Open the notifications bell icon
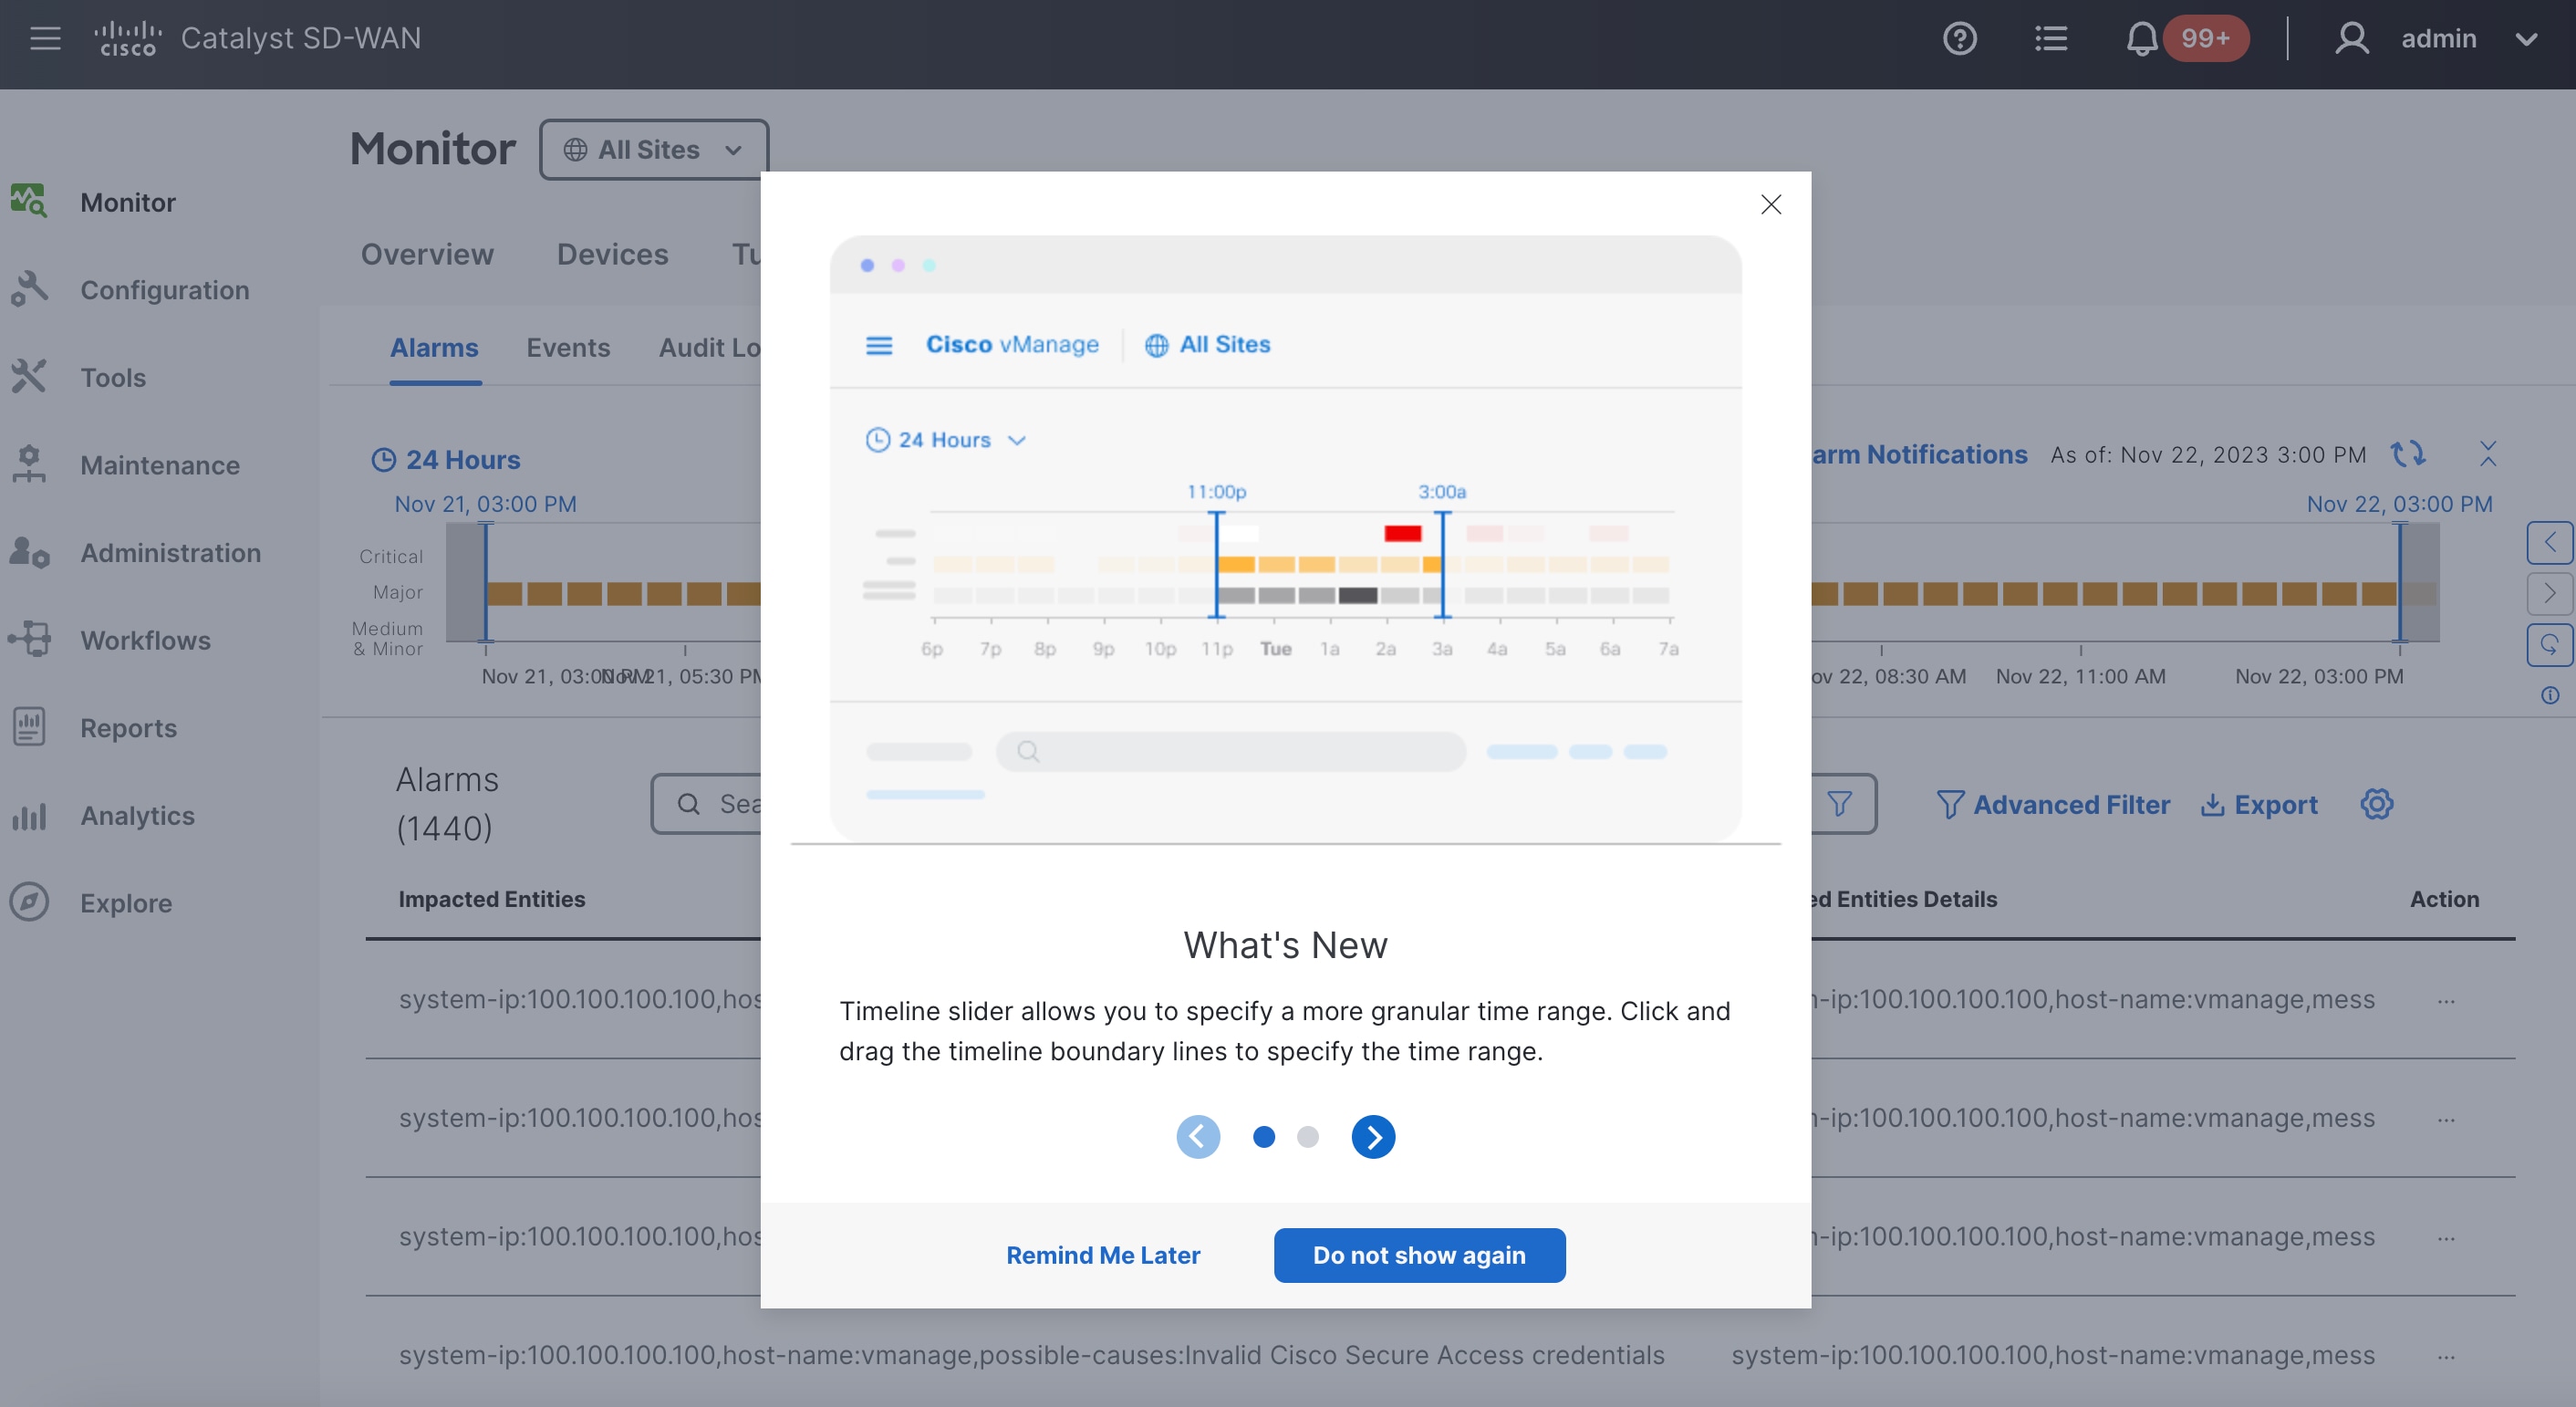 2141,38
